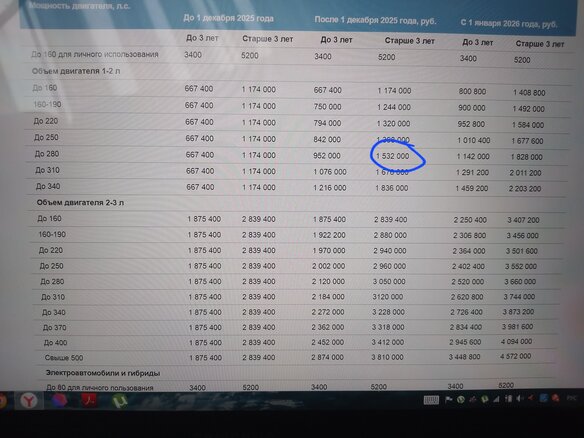Image resolution: width=584 pixels, height=438 pixels.
Task: Select the value 4 572 000
Action: pyautogui.click(x=515, y=356)
